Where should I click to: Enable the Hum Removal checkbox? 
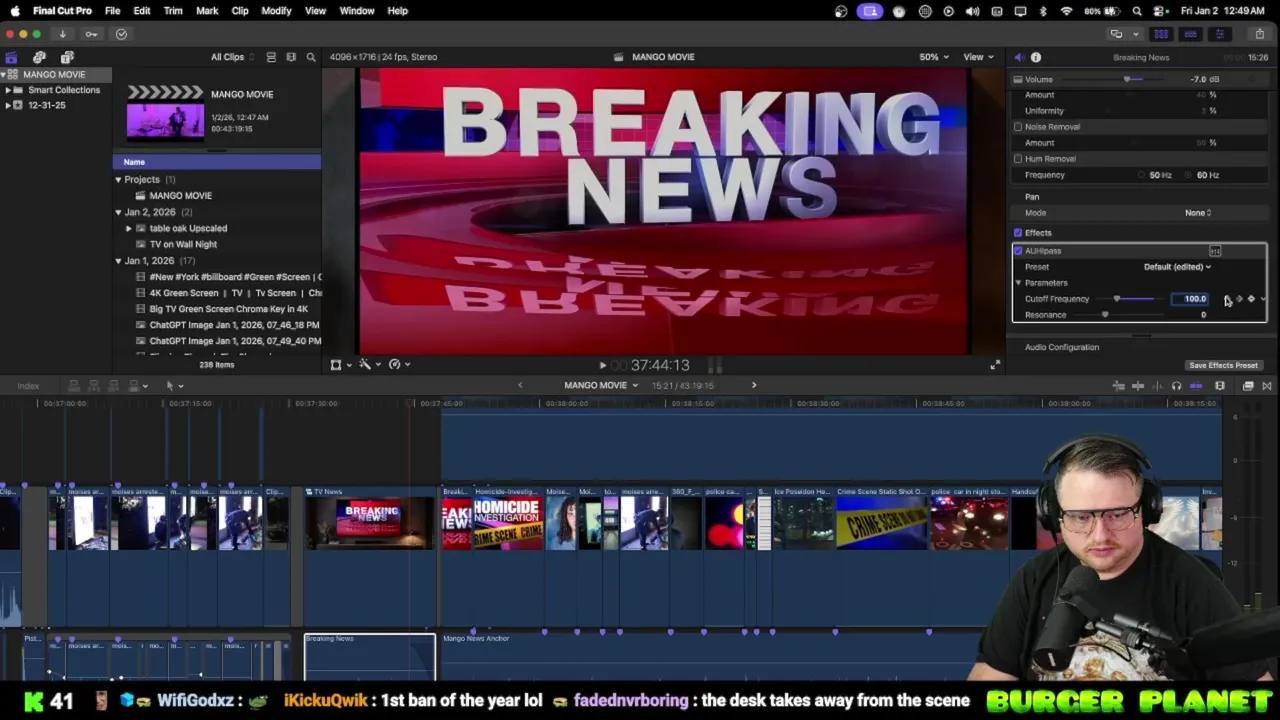pyautogui.click(x=1018, y=159)
